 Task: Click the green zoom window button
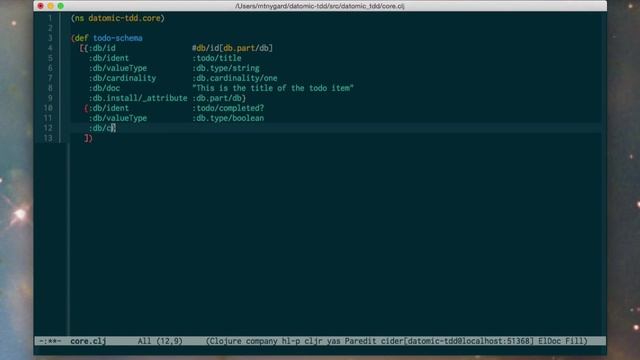click(x=60, y=6)
